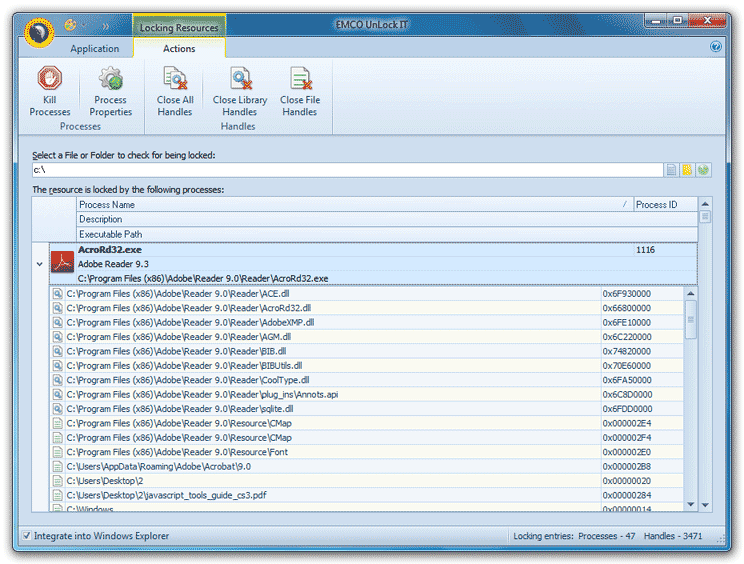Click the green check resource icon
Viewport: 744px width, 564px height.
[x=703, y=170]
